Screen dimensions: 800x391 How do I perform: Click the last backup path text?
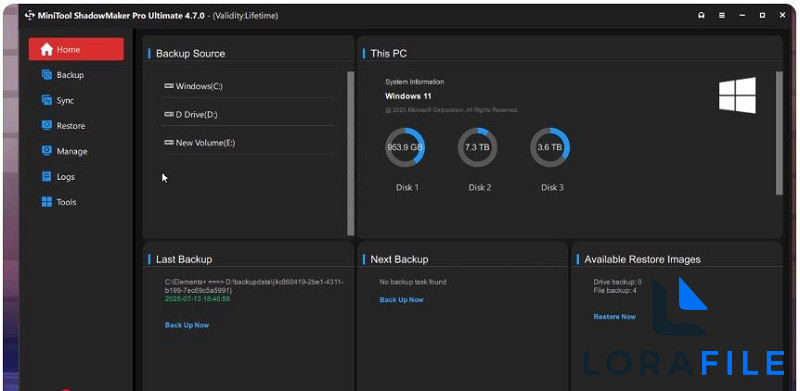point(254,286)
